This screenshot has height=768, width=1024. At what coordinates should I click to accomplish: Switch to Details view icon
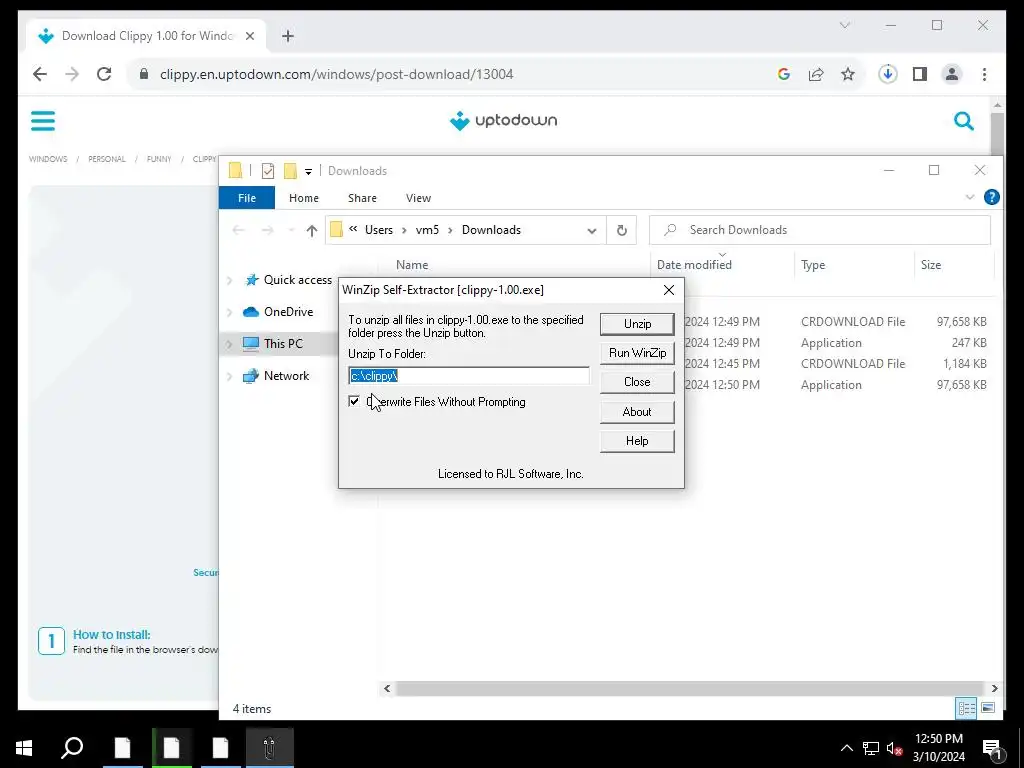click(x=966, y=708)
